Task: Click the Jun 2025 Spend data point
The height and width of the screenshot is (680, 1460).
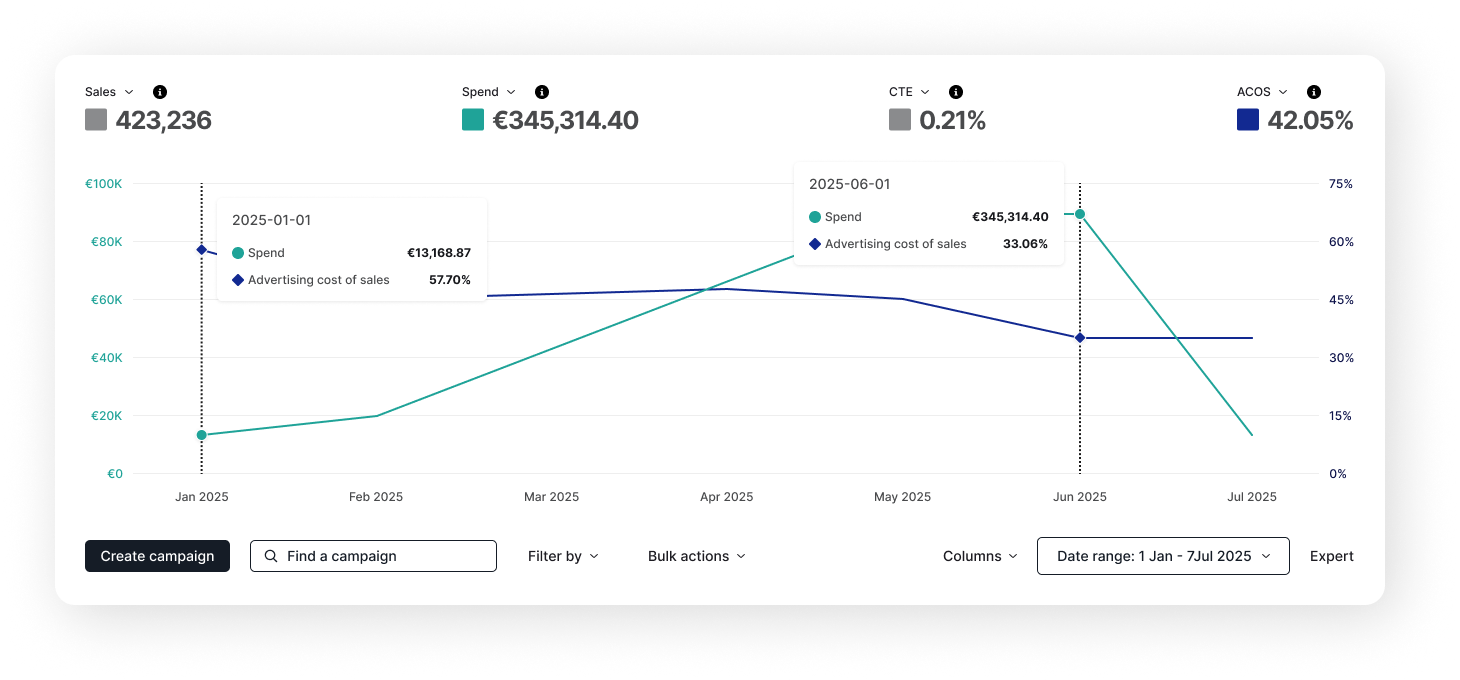Action: [1080, 214]
